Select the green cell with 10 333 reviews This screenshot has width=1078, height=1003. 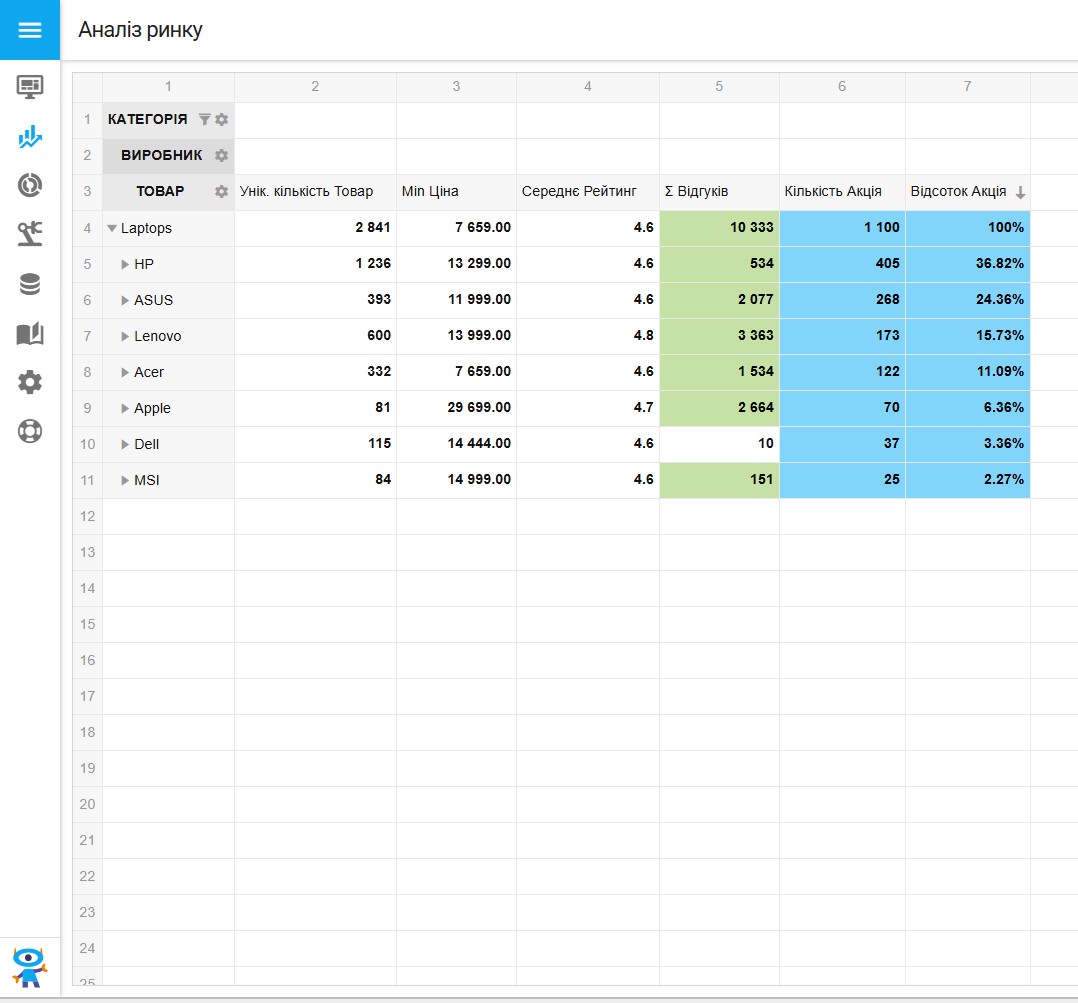pyautogui.click(x=719, y=228)
